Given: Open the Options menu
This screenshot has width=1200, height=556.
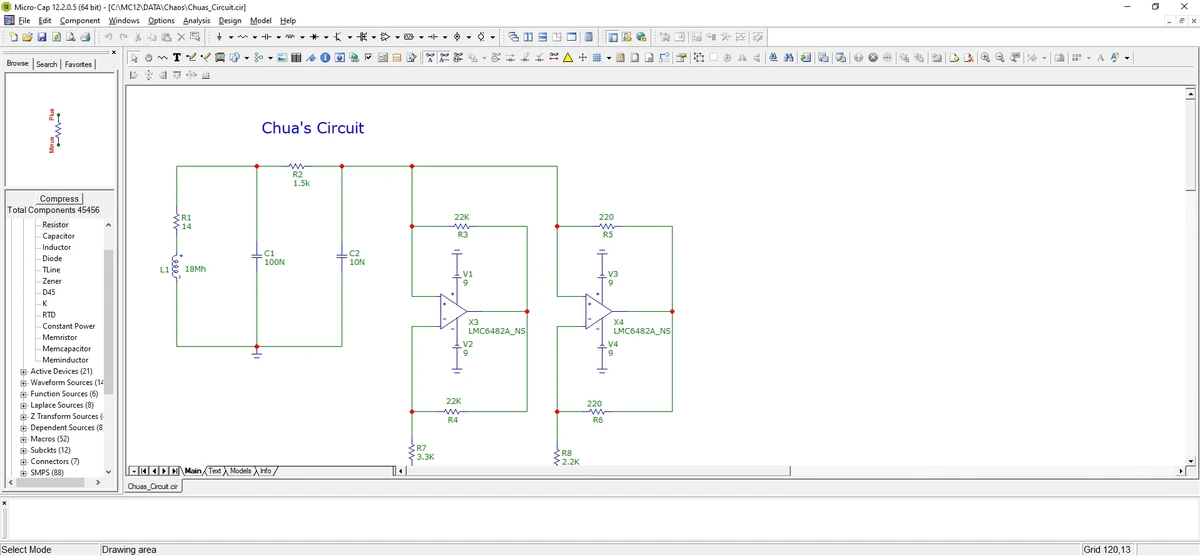Looking at the screenshot, I should tap(161, 20).
